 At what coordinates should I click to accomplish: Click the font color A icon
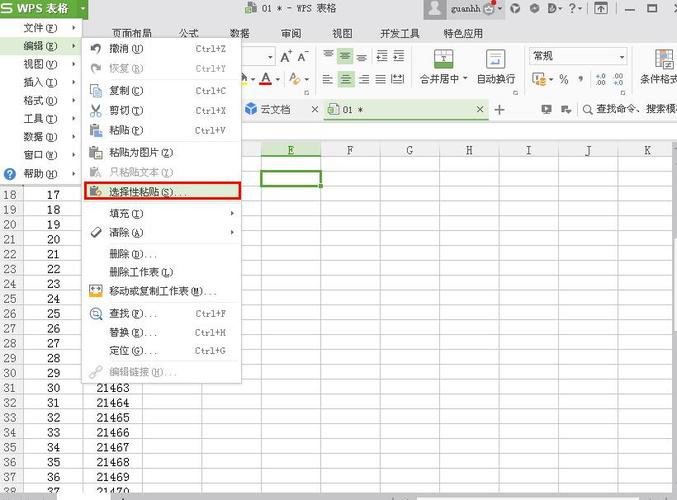266,79
